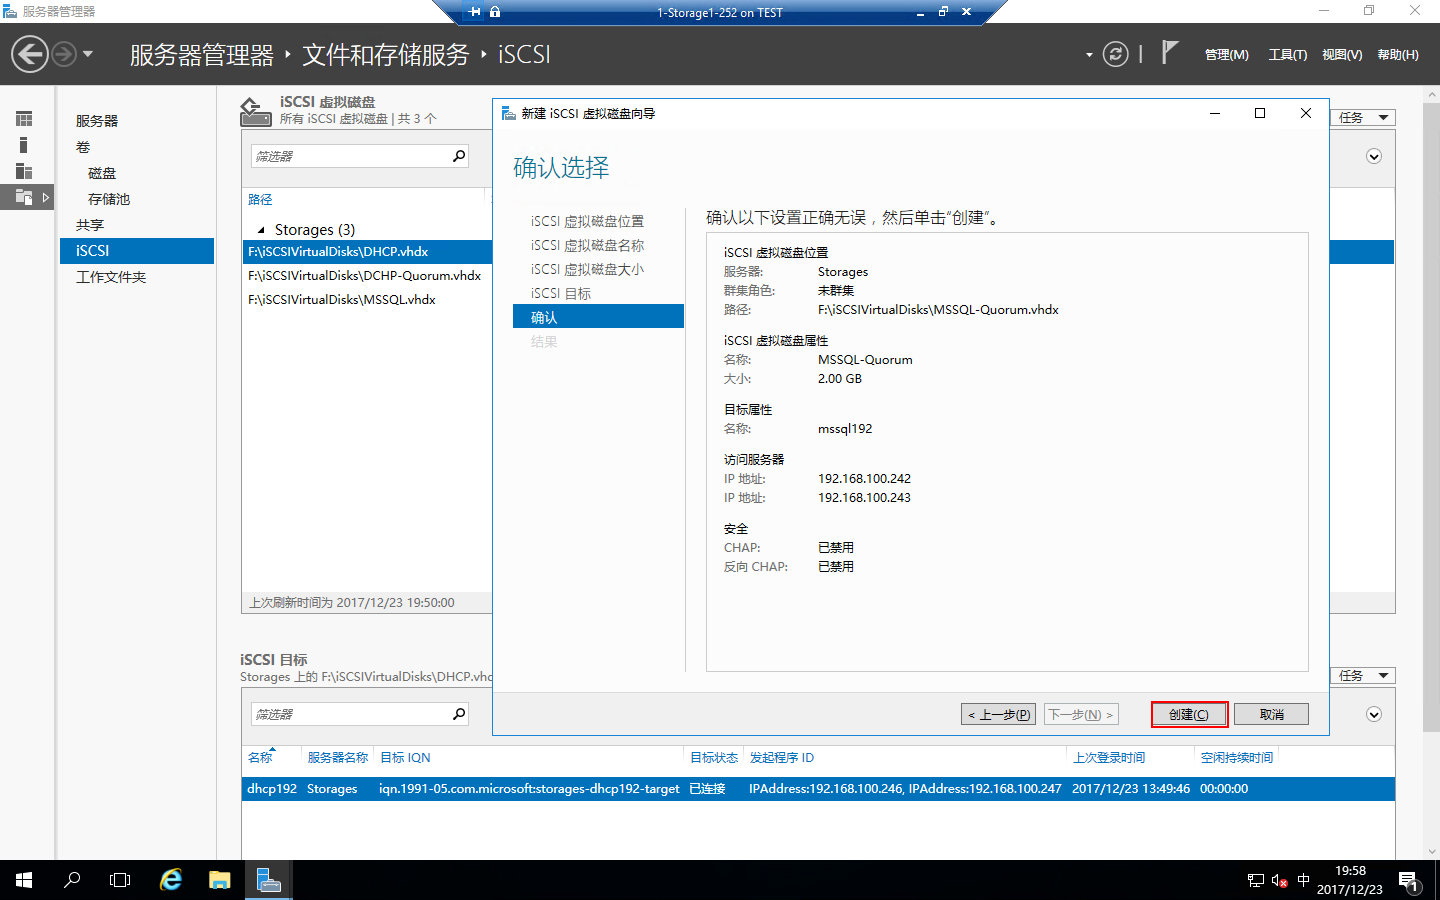This screenshot has height=900, width=1440.
Task: Open the 任务 dropdown for iSCSI targets
Action: 1363,676
